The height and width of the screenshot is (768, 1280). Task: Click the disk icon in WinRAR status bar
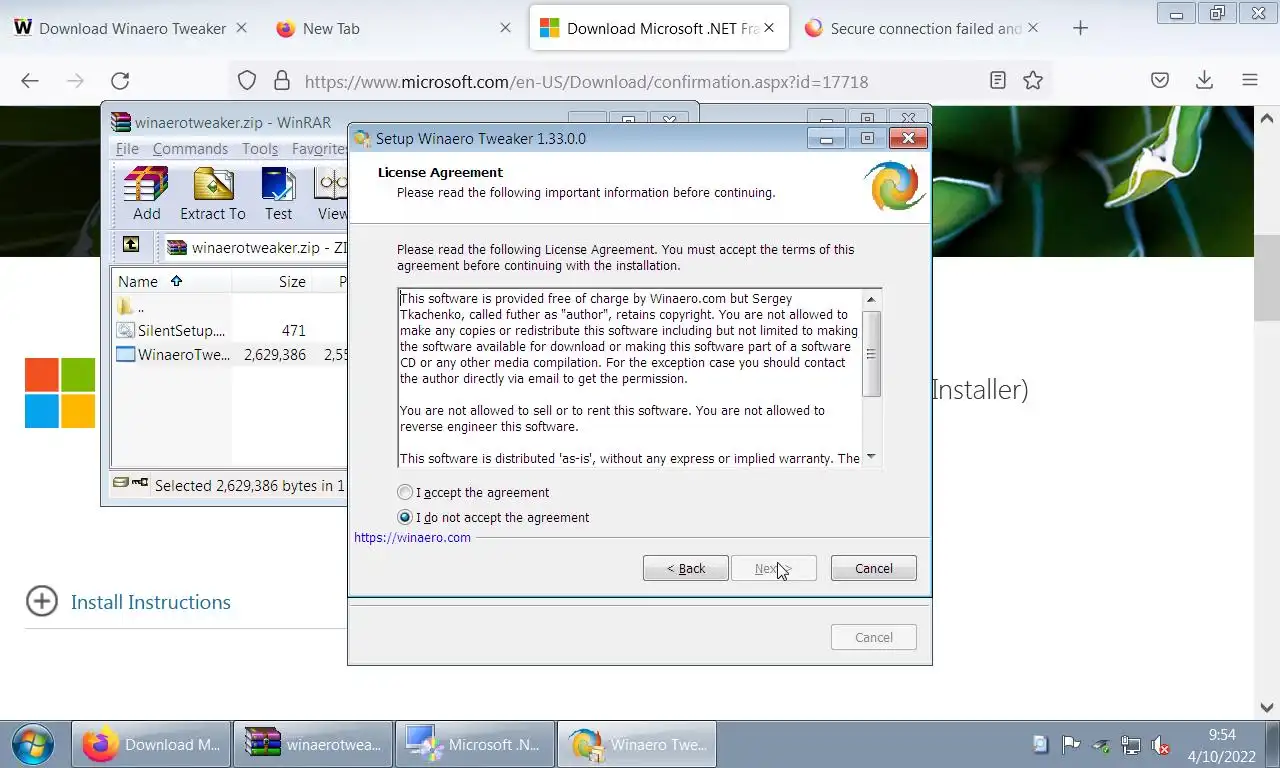121,484
